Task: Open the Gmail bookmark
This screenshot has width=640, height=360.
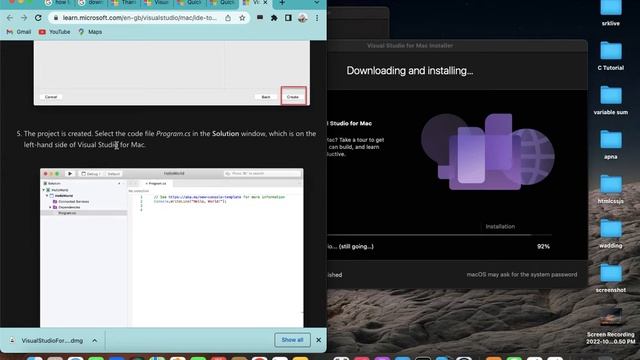Action: click(19, 32)
